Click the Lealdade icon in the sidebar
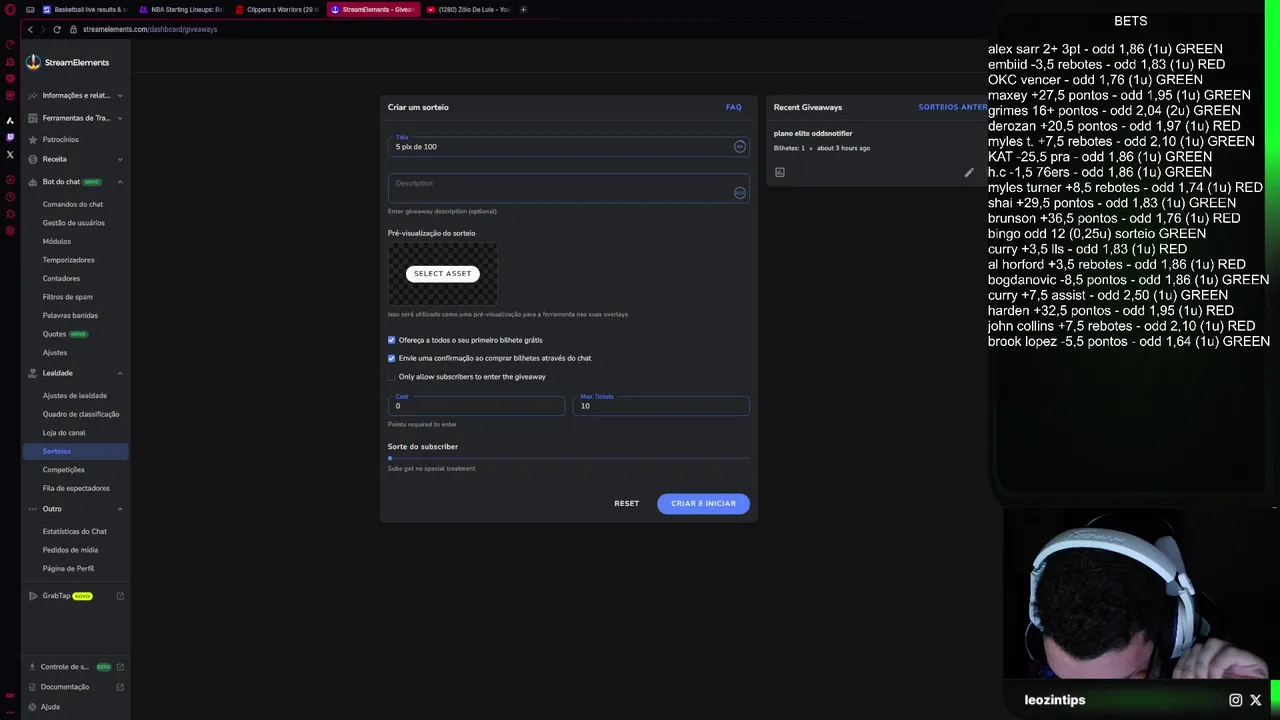1280x720 pixels. tap(33, 373)
